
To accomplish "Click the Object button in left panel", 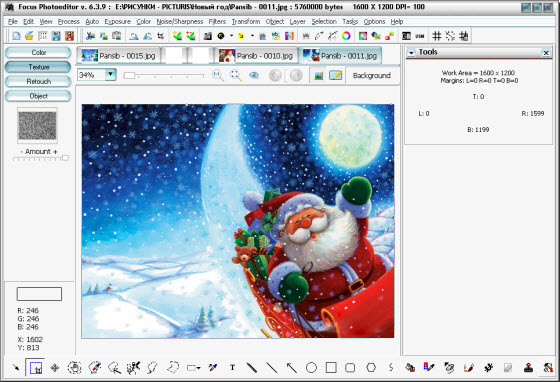I will 38,96.
